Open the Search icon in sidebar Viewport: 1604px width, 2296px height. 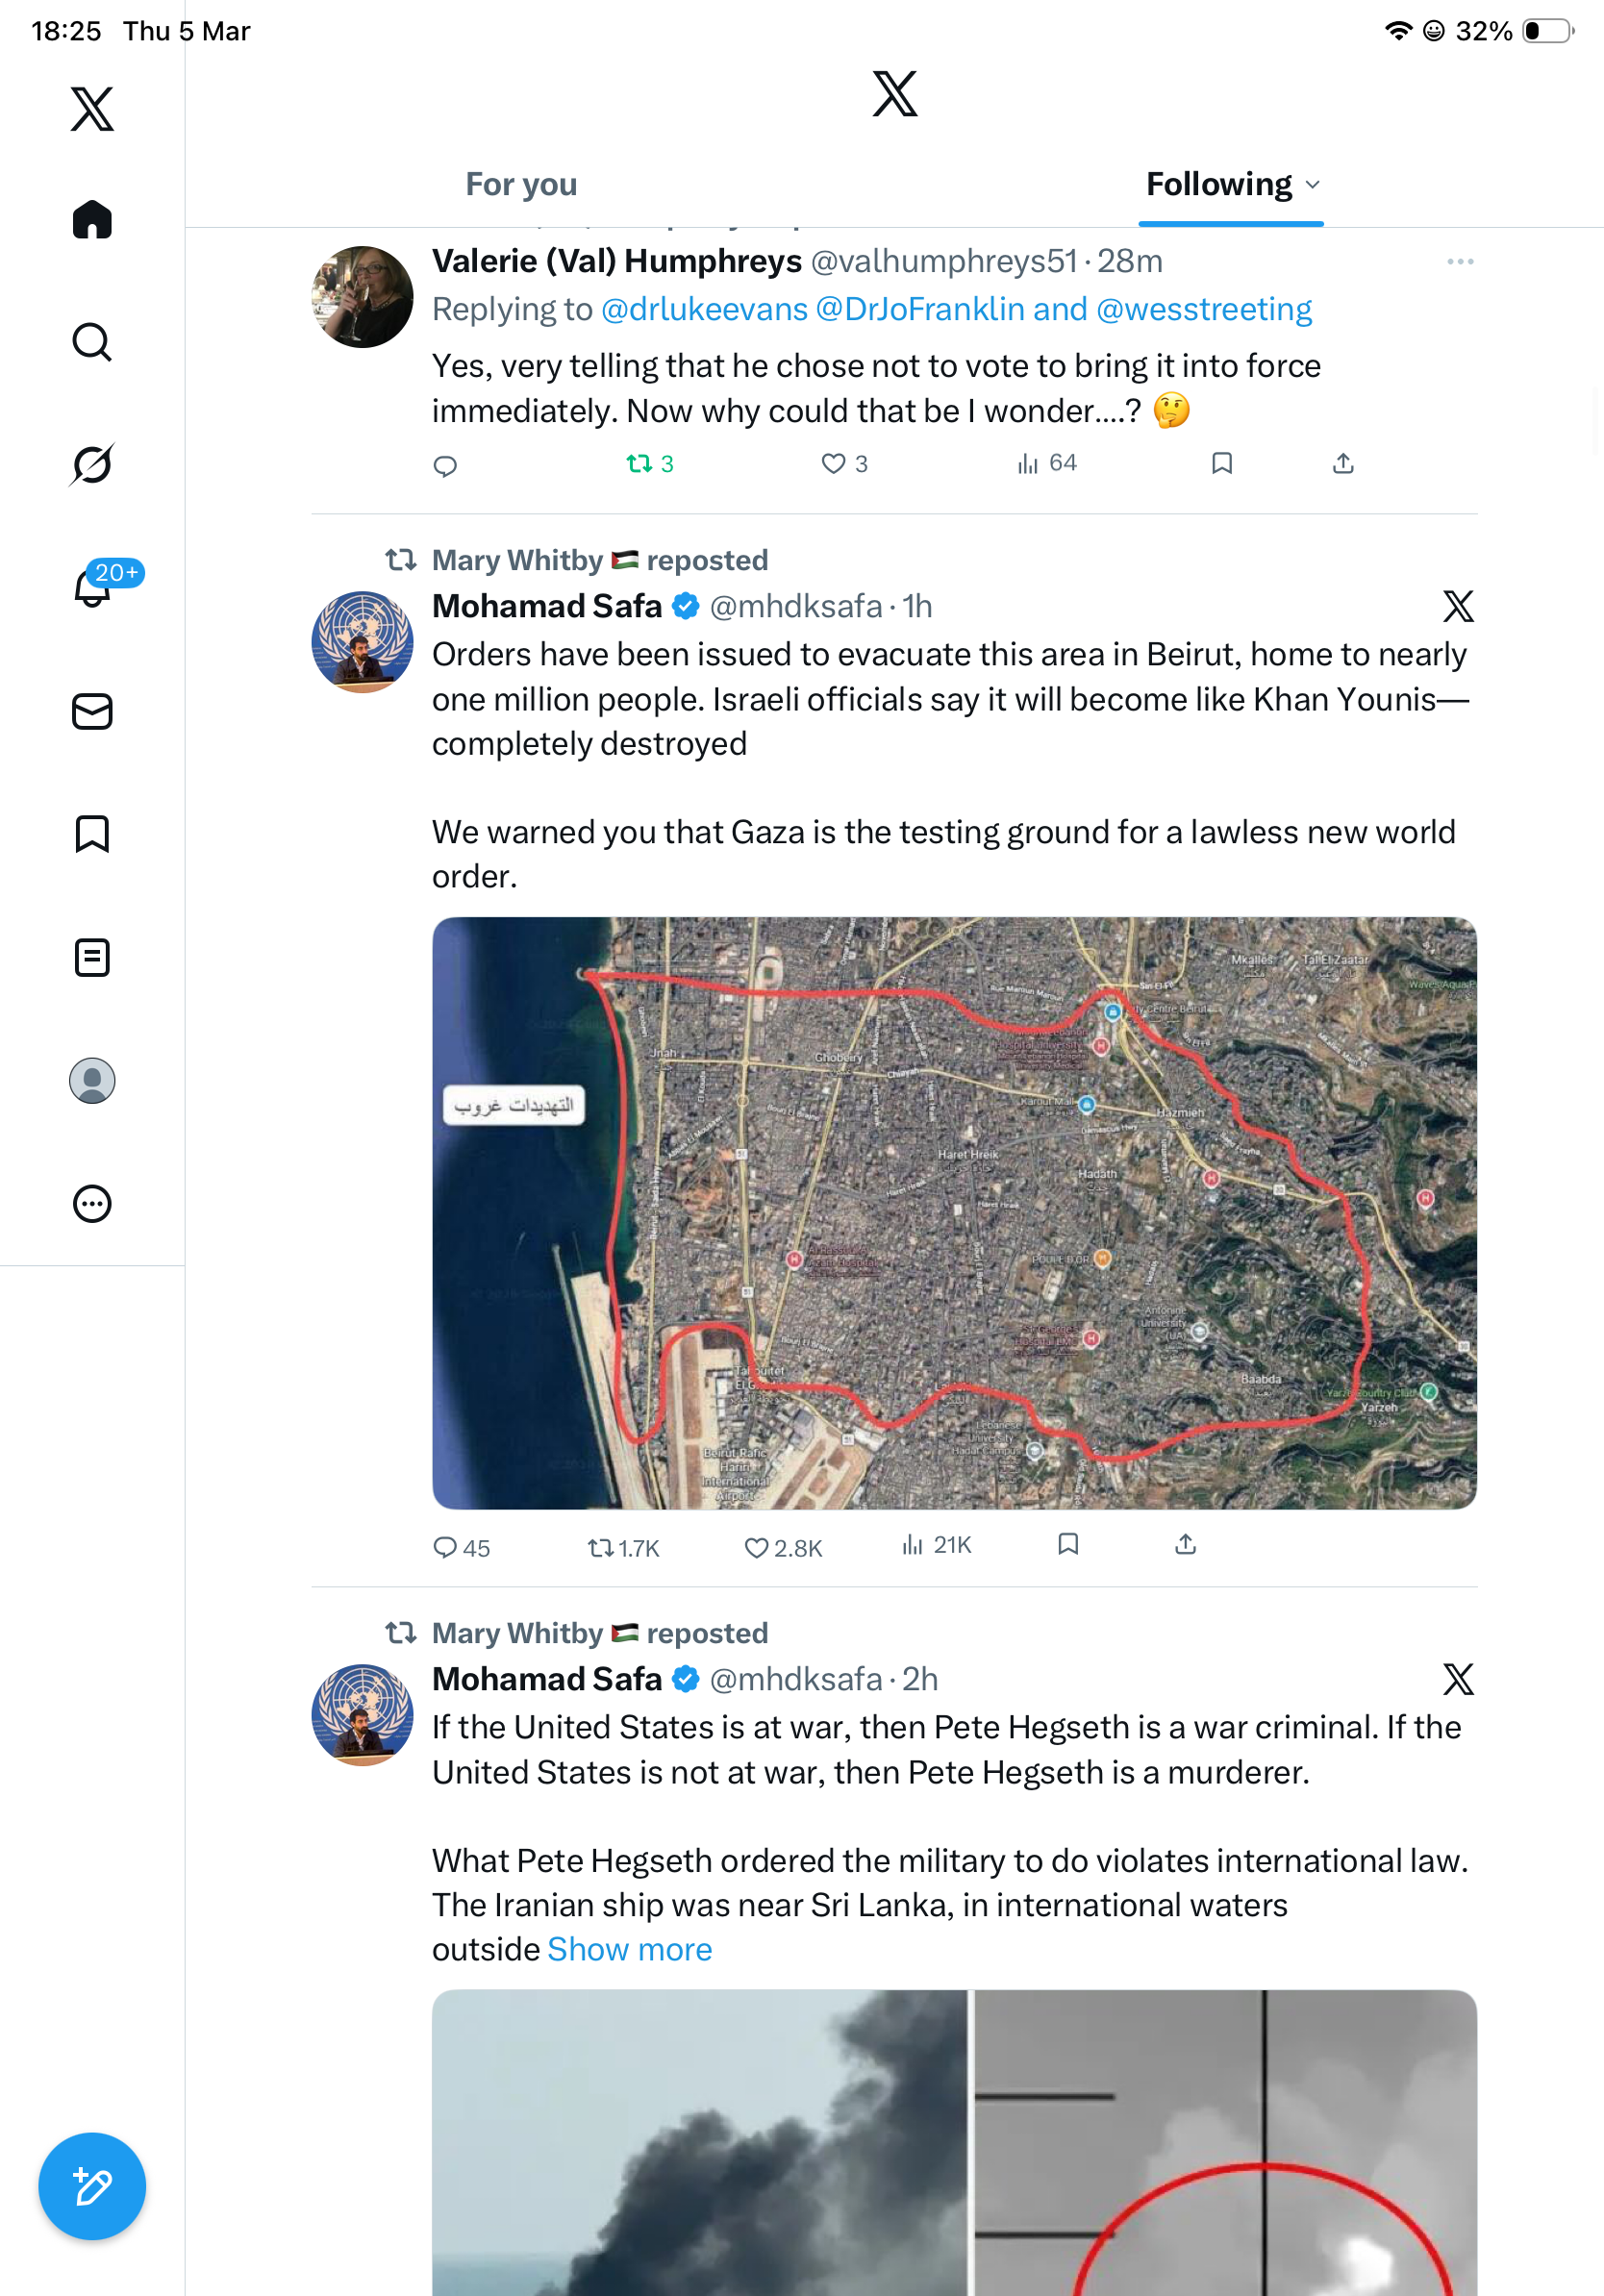tap(92, 342)
